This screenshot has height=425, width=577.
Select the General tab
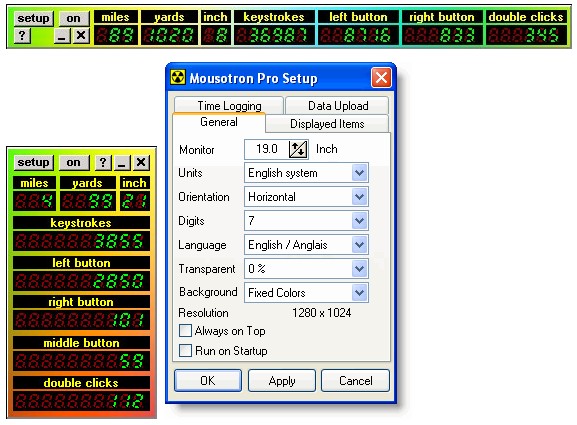pos(219,122)
